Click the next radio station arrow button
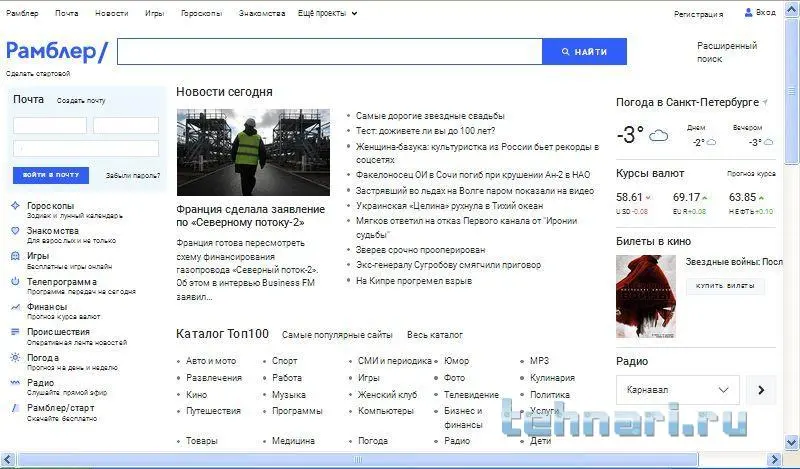The width and height of the screenshot is (800, 469). (761, 390)
